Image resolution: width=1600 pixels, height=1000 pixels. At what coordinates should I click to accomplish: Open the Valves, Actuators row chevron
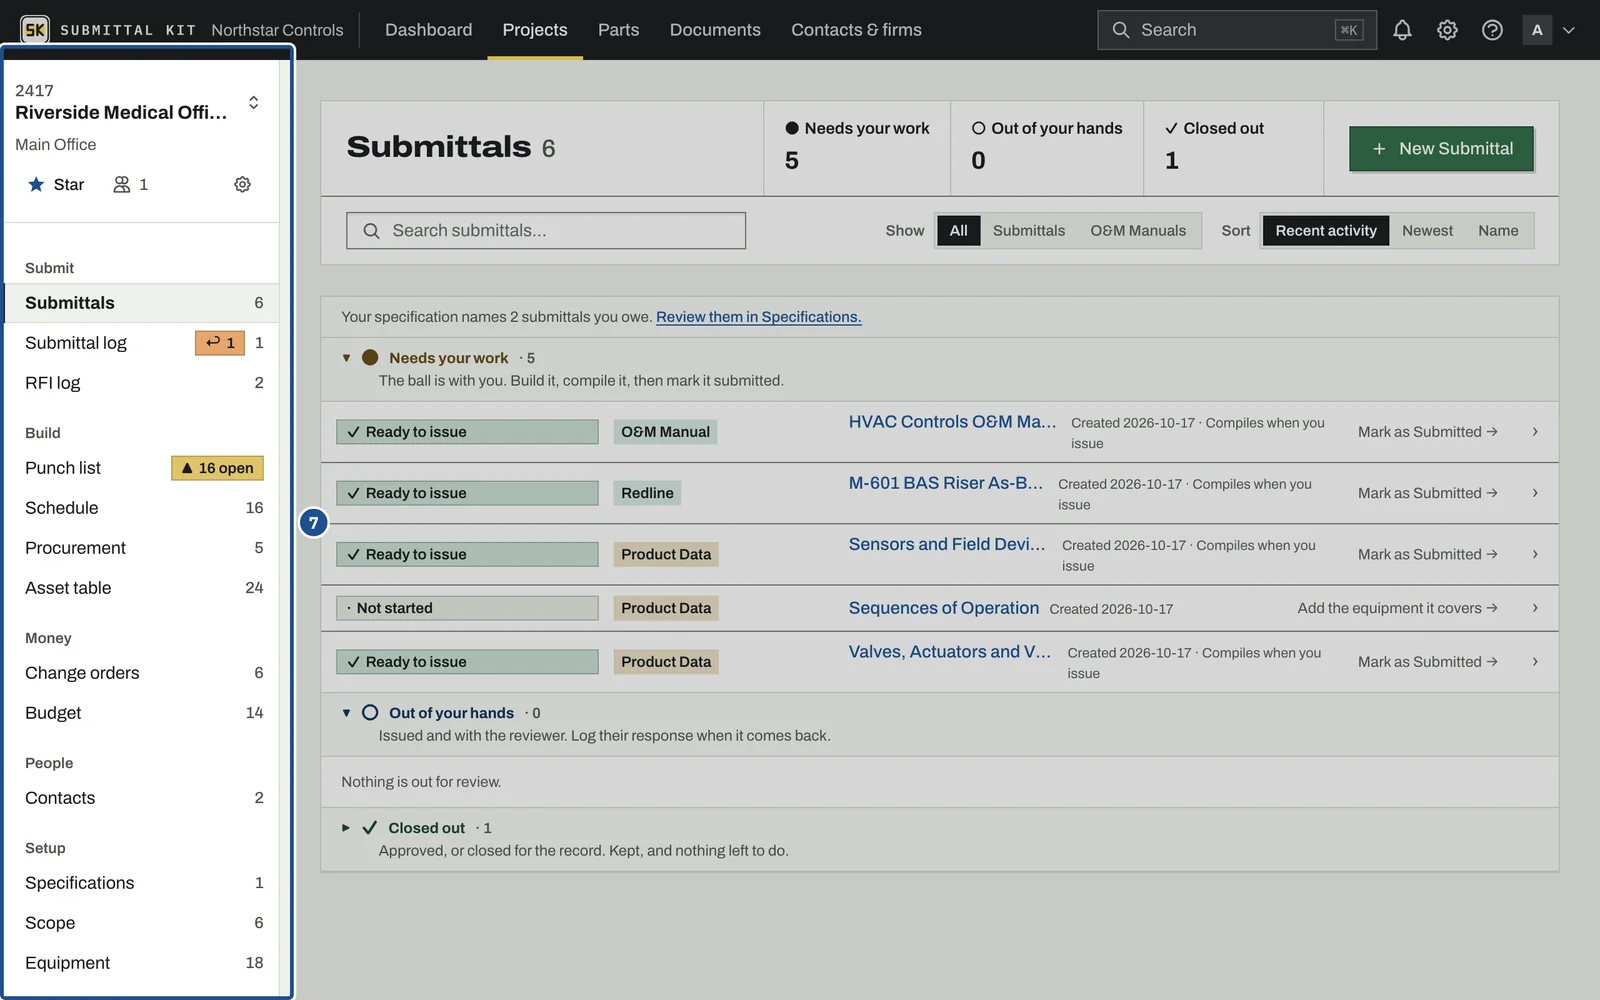tap(1535, 662)
